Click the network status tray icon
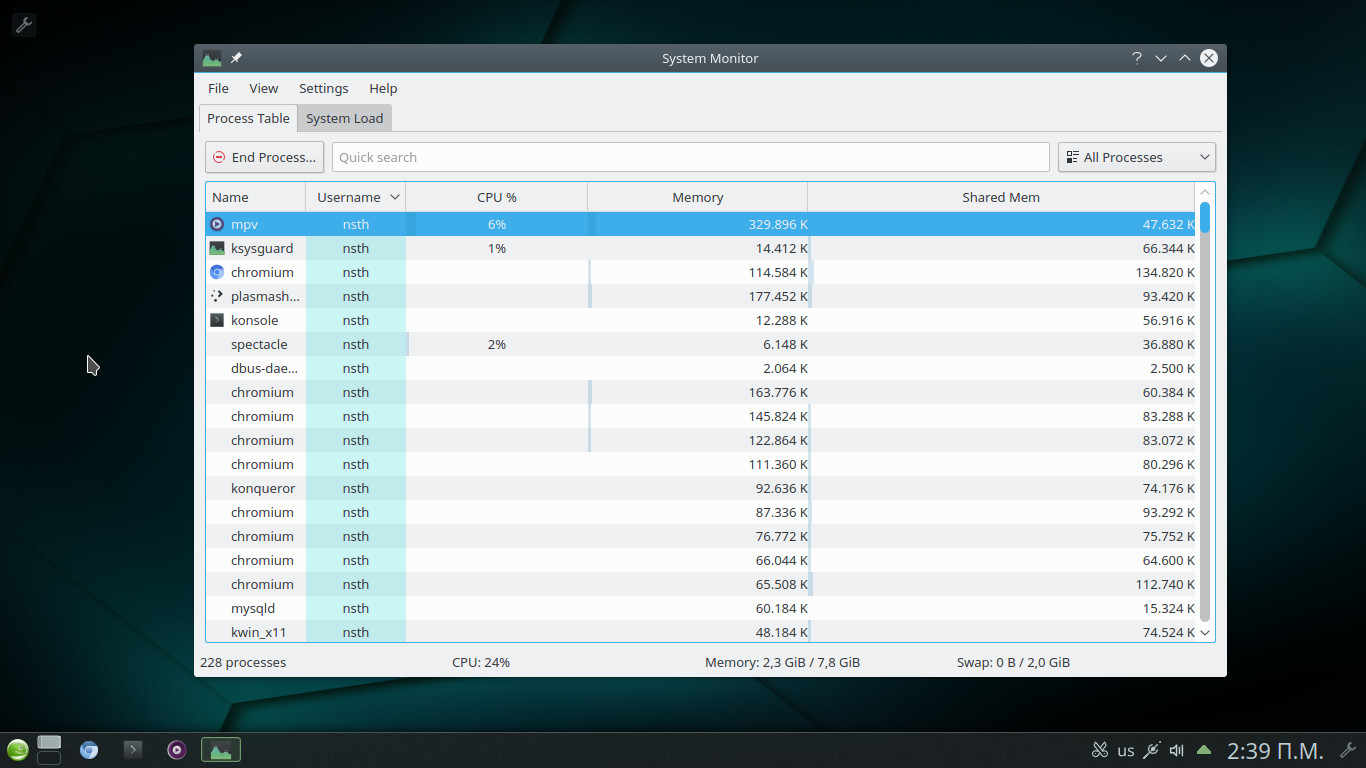This screenshot has height=768, width=1366. (x=1151, y=750)
